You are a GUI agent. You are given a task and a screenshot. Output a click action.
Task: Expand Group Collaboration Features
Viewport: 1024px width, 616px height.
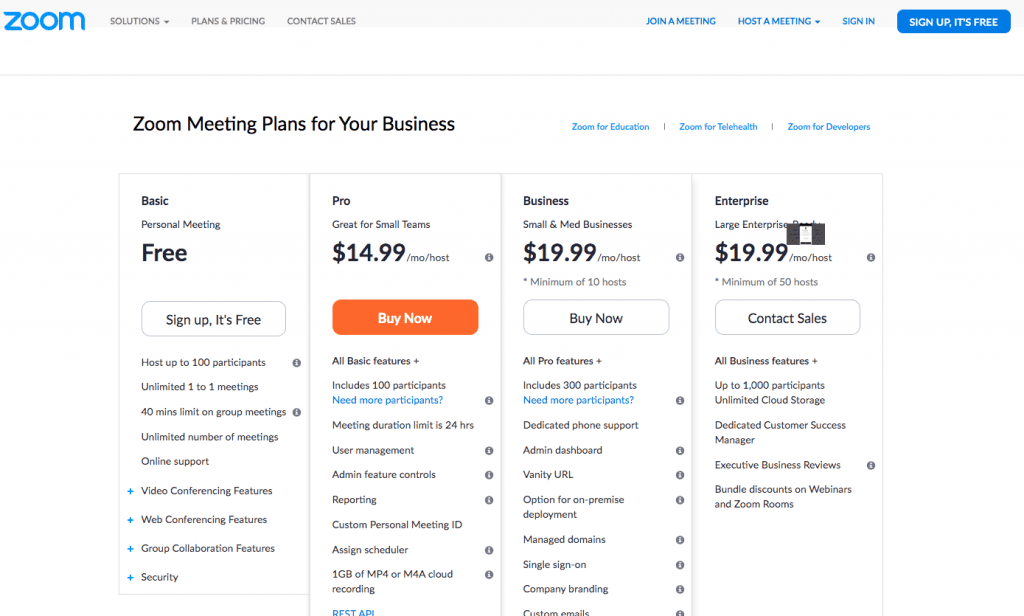point(207,548)
